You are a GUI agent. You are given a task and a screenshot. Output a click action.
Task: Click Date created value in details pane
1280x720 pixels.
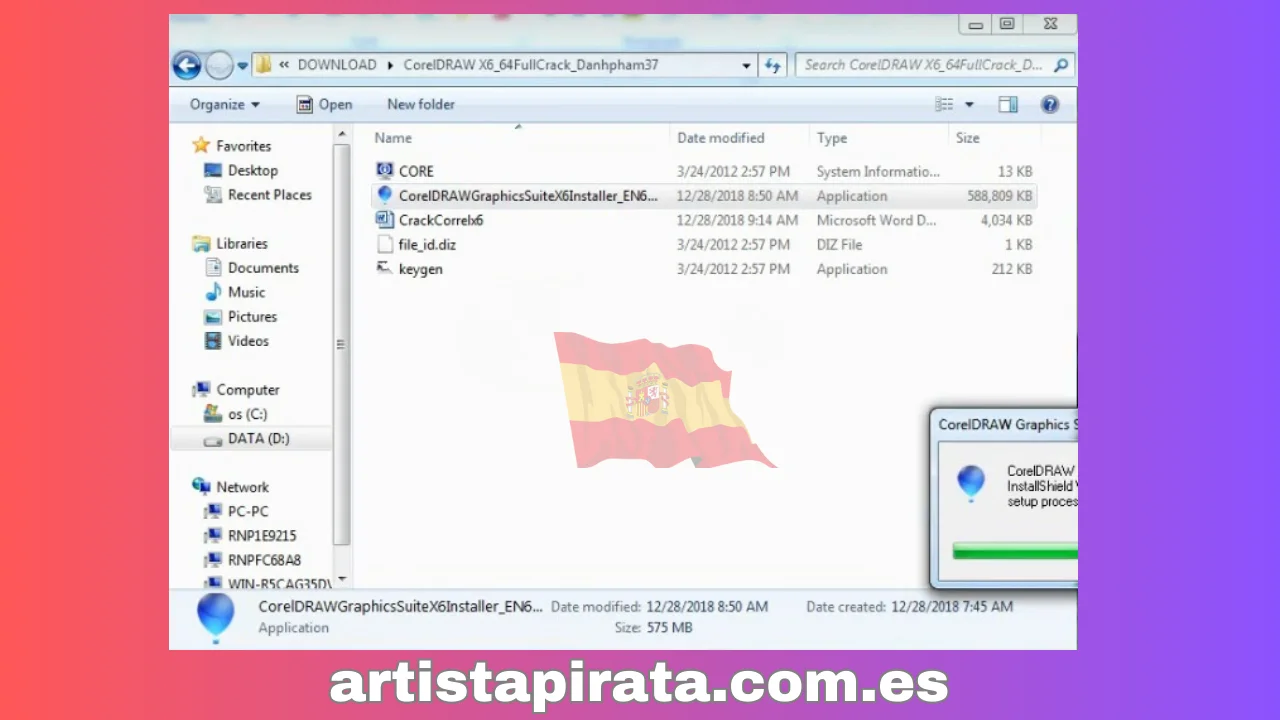[x=951, y=606]
